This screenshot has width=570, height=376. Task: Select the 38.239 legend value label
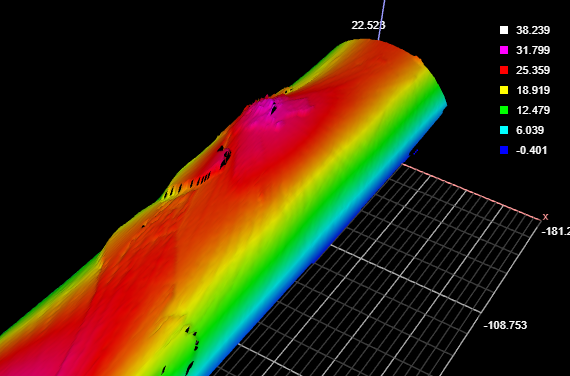(533, 30)
